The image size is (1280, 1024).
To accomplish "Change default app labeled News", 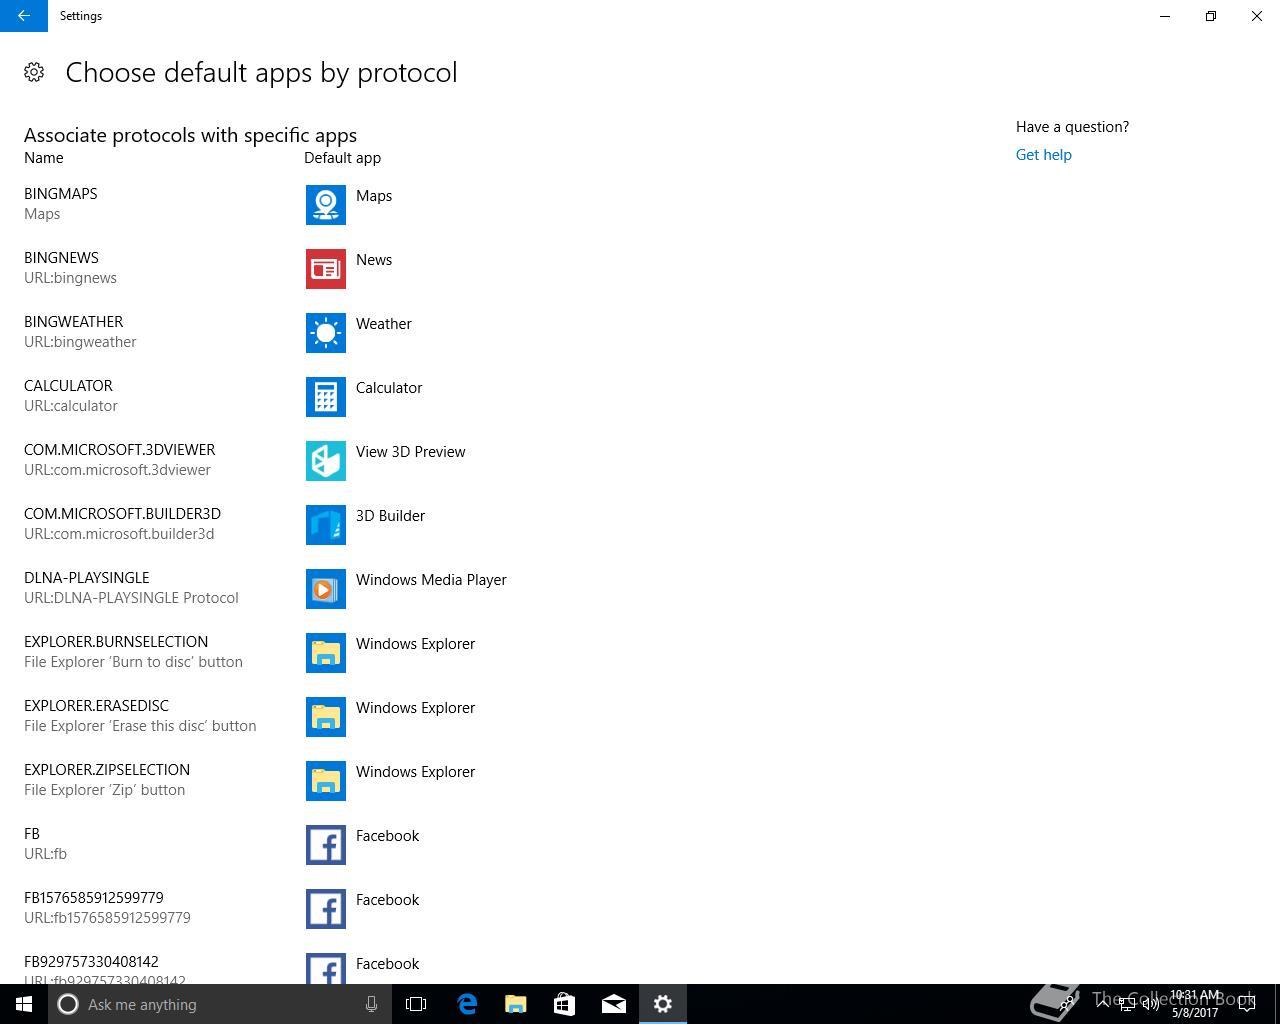I will click(374, 260).
